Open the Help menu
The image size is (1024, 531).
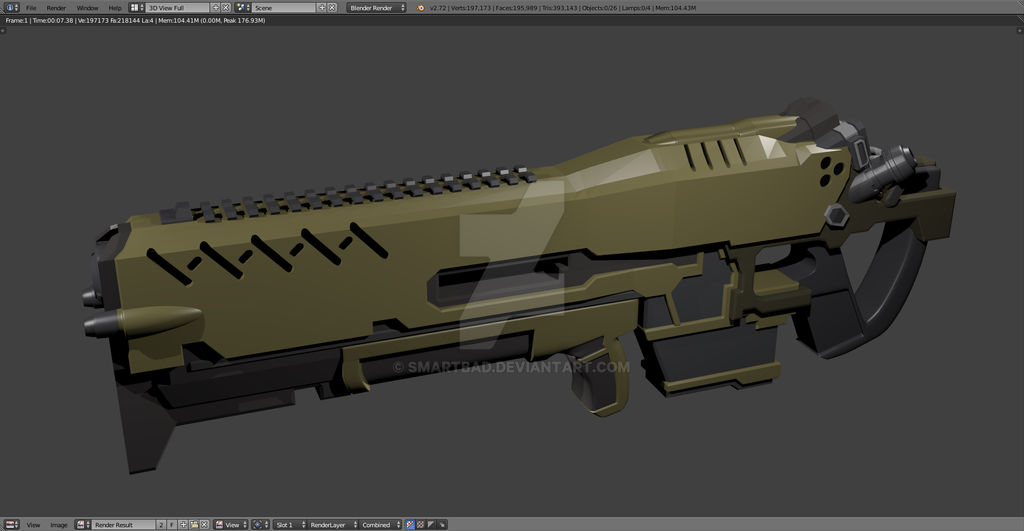pyautogui.click(x=115, y=8)
